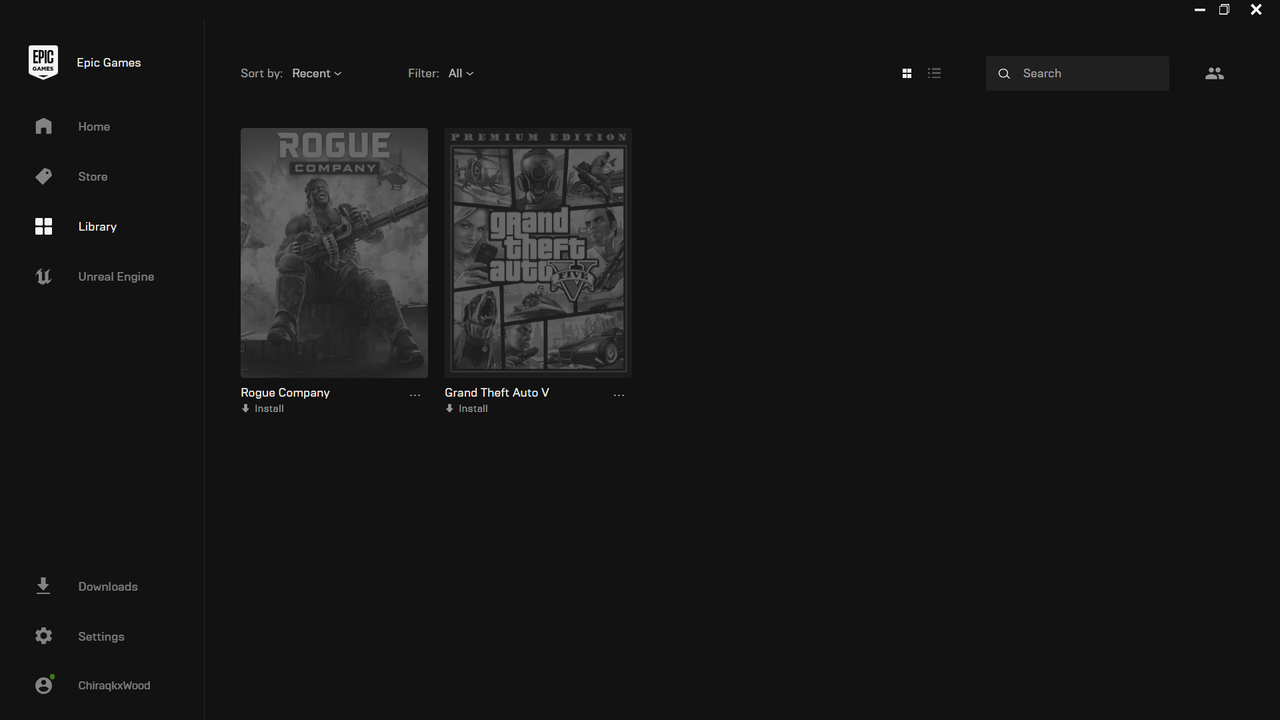Viewport: 1280px width, 720px height.
Task: Click Install under Grand Theft Auto V
Action: (473, 408)
